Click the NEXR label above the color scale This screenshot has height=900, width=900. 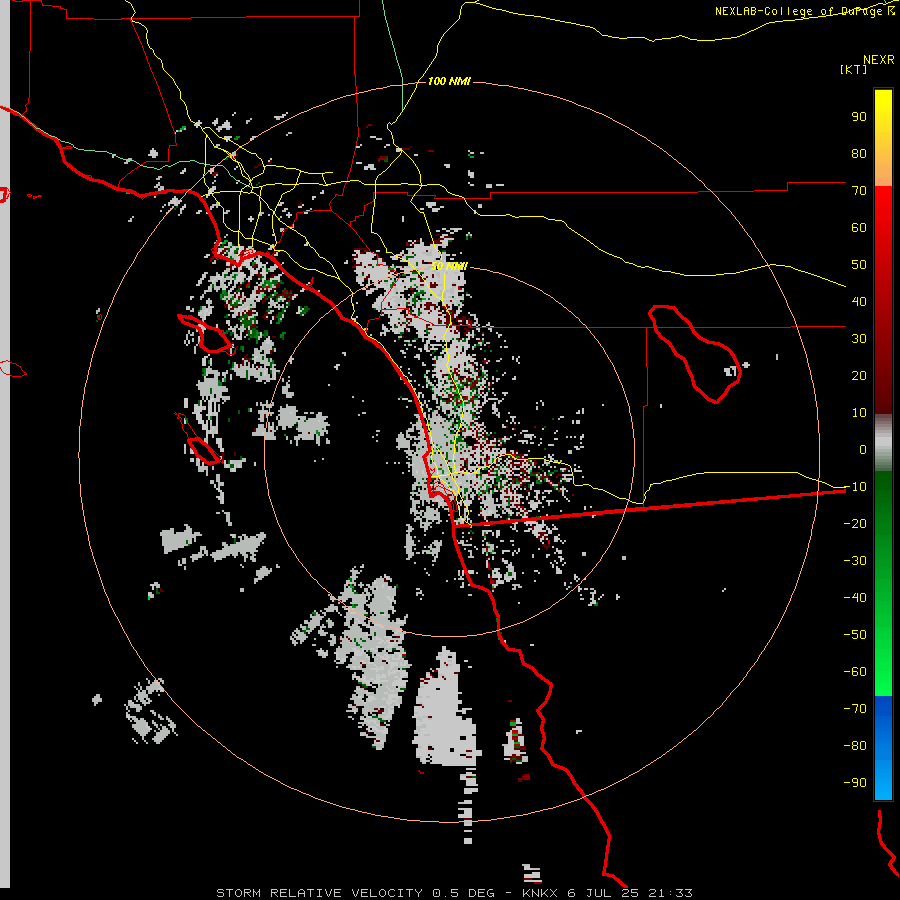(878, 60)
